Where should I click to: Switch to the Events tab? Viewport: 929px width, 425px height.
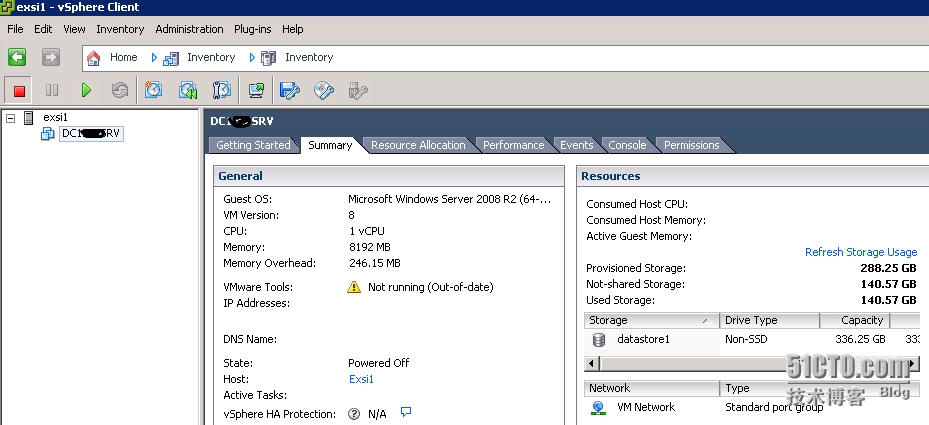pyautogui.click(x=576, y=145)
